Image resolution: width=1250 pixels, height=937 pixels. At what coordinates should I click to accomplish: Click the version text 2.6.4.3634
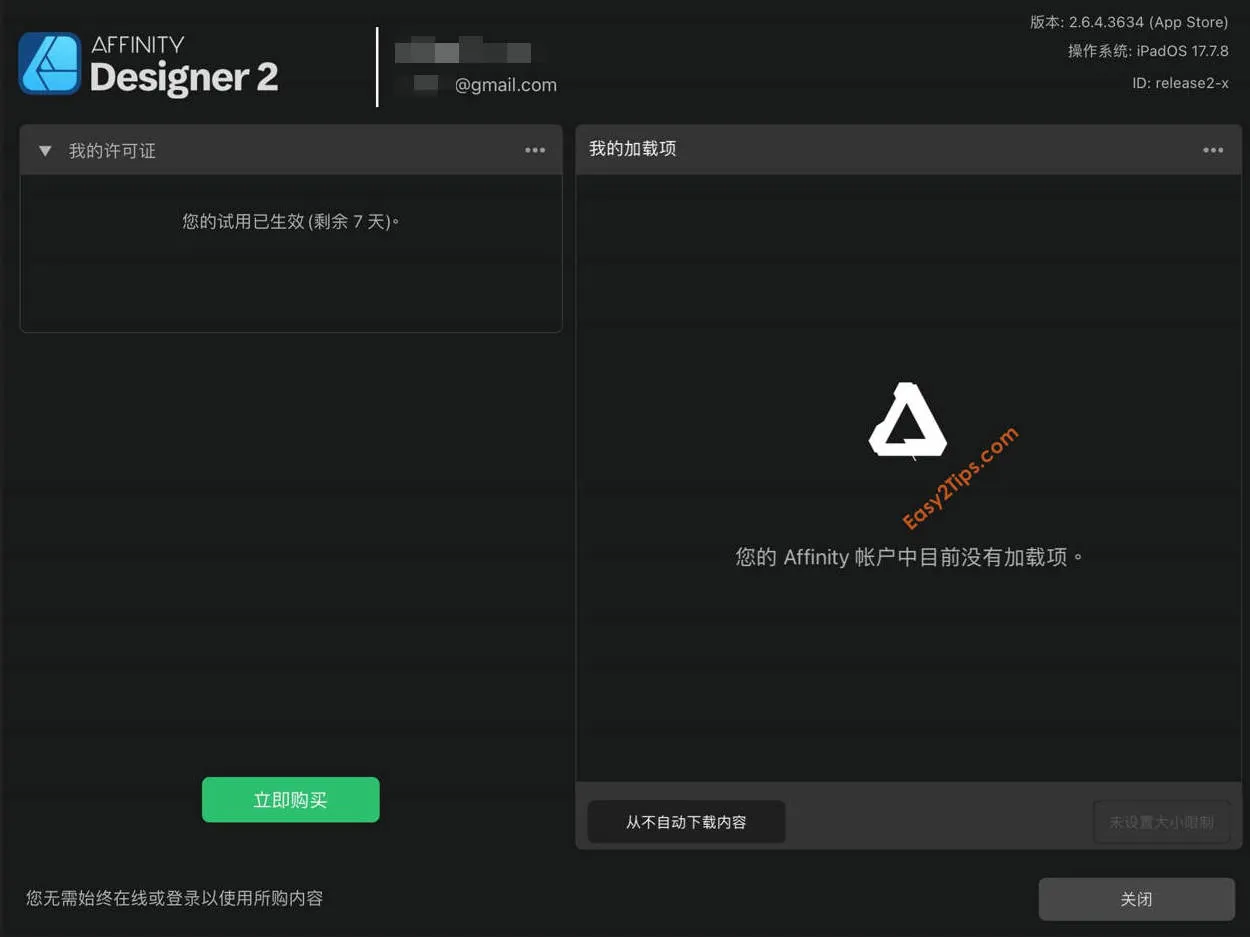tap(1129, 22)
